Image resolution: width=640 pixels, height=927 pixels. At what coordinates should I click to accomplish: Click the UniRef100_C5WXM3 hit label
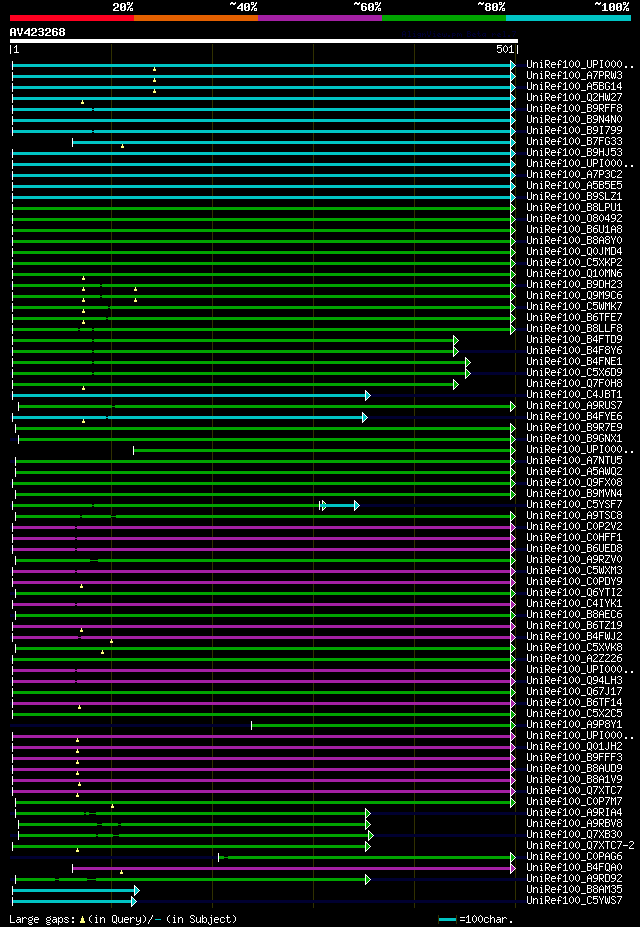coord(574,572)
